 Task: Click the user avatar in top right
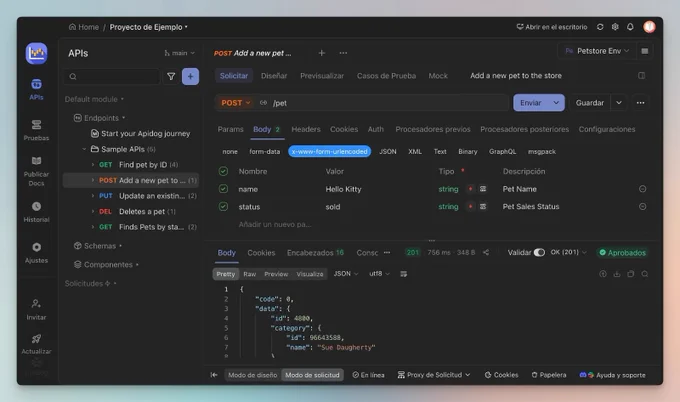click(649, 27)
